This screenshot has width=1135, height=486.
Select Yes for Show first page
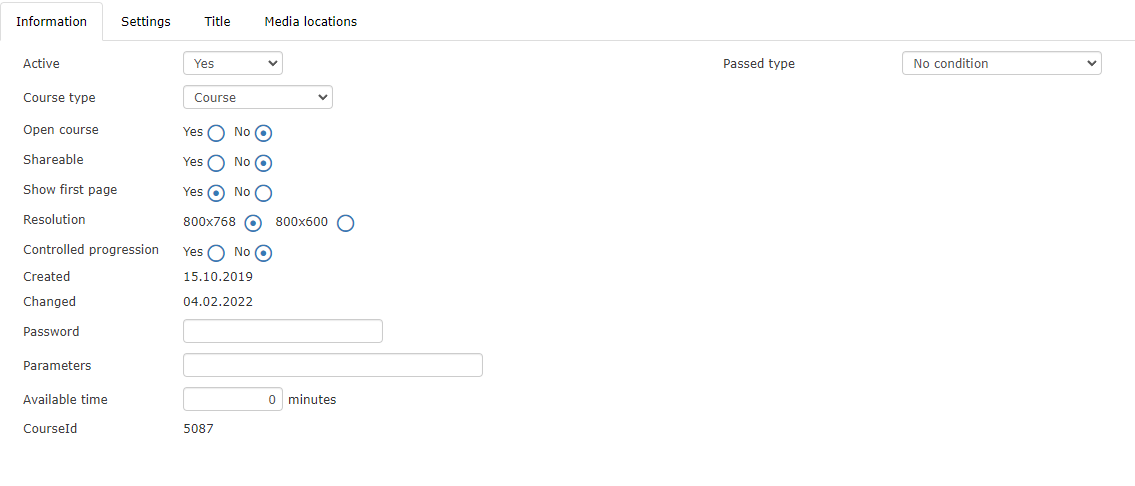pos(216,193)
